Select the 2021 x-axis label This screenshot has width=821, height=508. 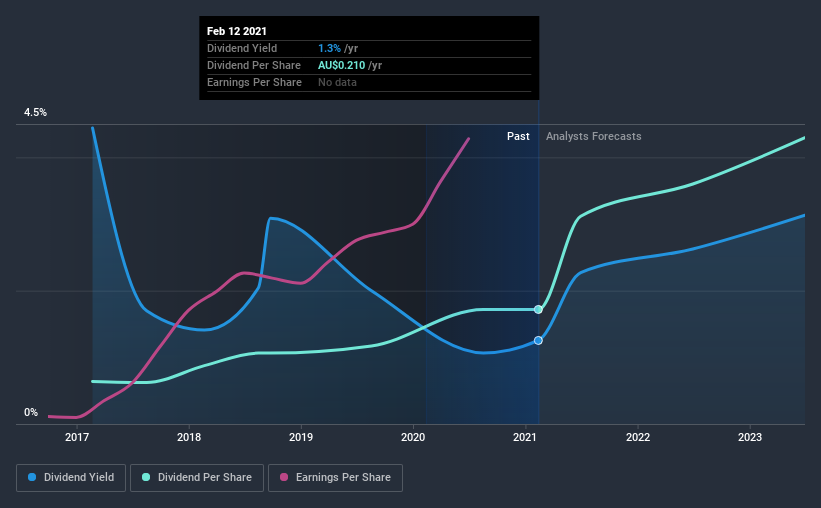coord(525,437)
